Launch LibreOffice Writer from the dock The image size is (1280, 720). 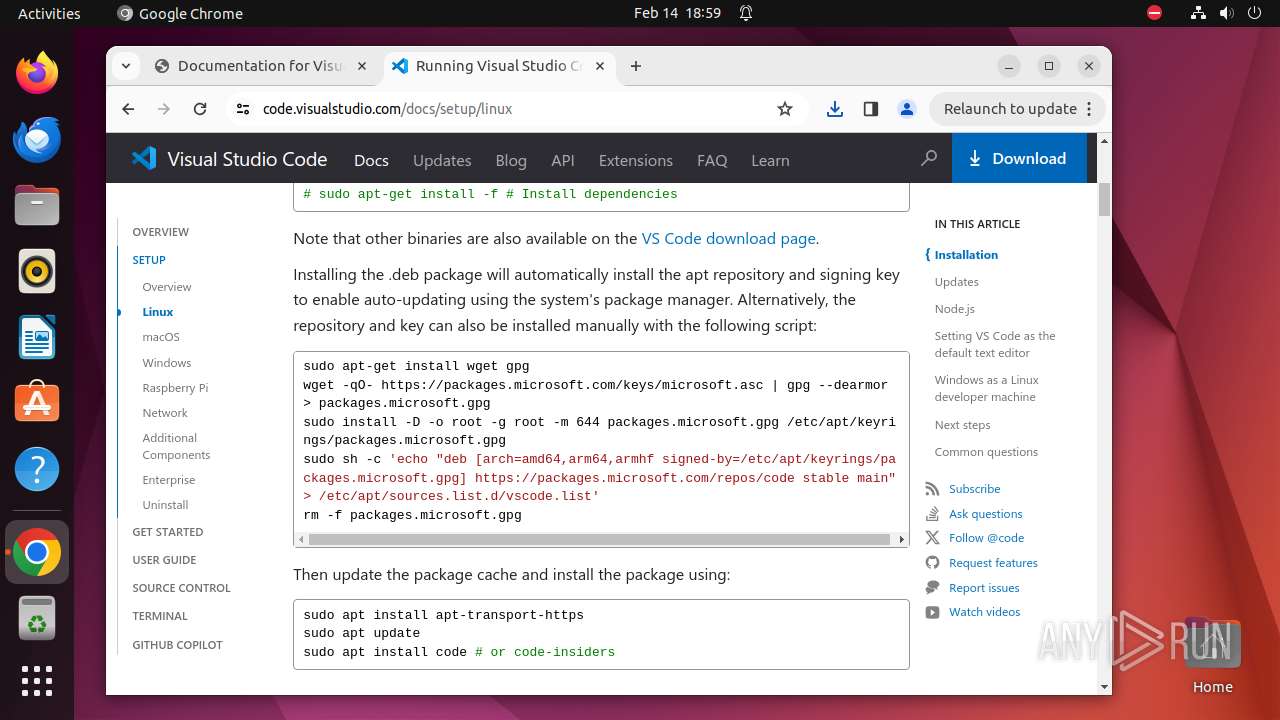tap(37, 337)
